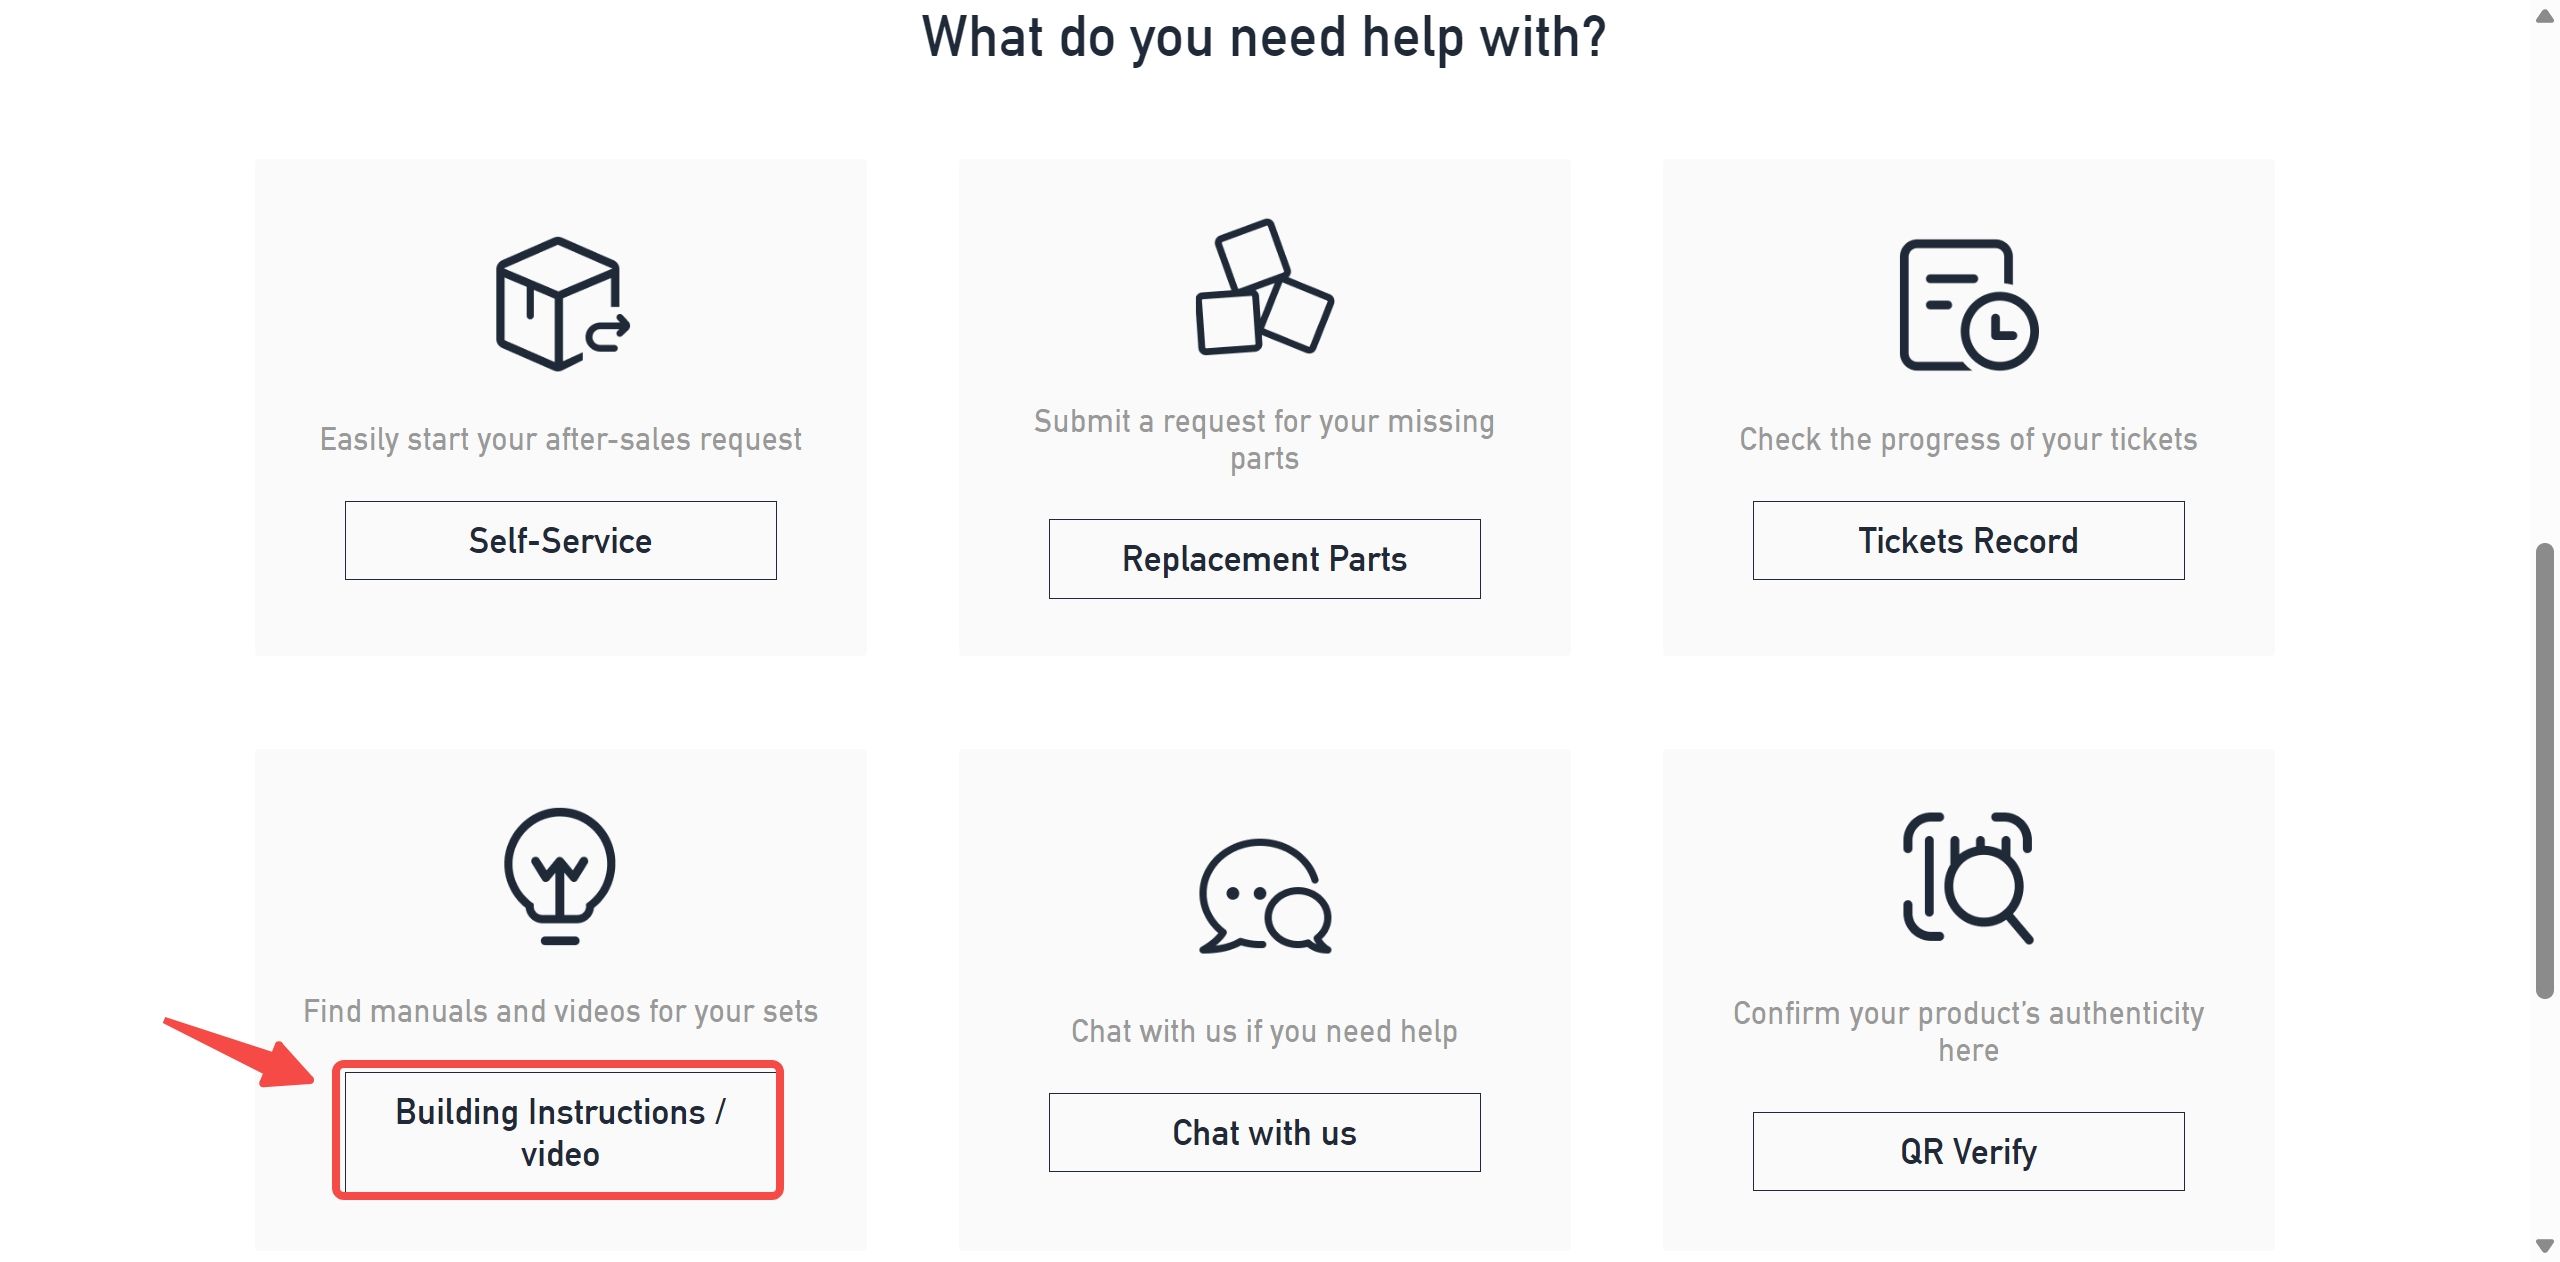Click 'Submit a request for your missing parts' text
This screenshot has width=2560, height=1262.
[x=1264, y=440]
